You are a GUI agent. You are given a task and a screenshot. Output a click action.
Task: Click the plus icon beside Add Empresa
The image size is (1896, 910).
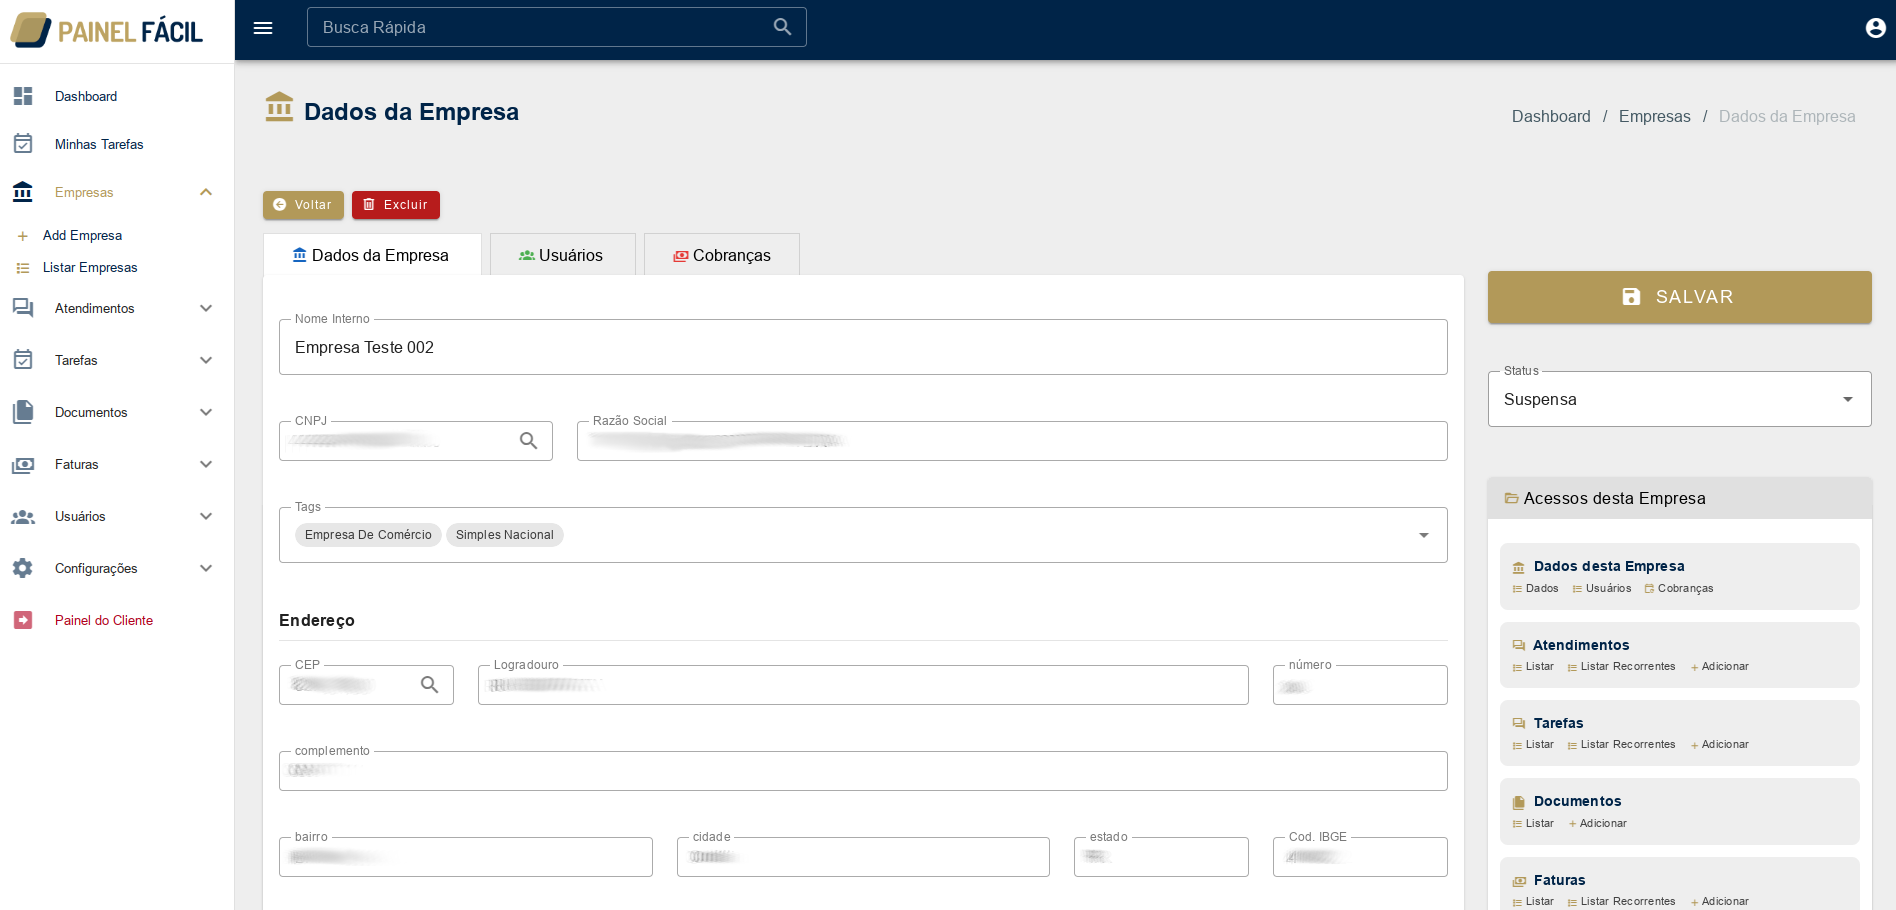[23, 236]
